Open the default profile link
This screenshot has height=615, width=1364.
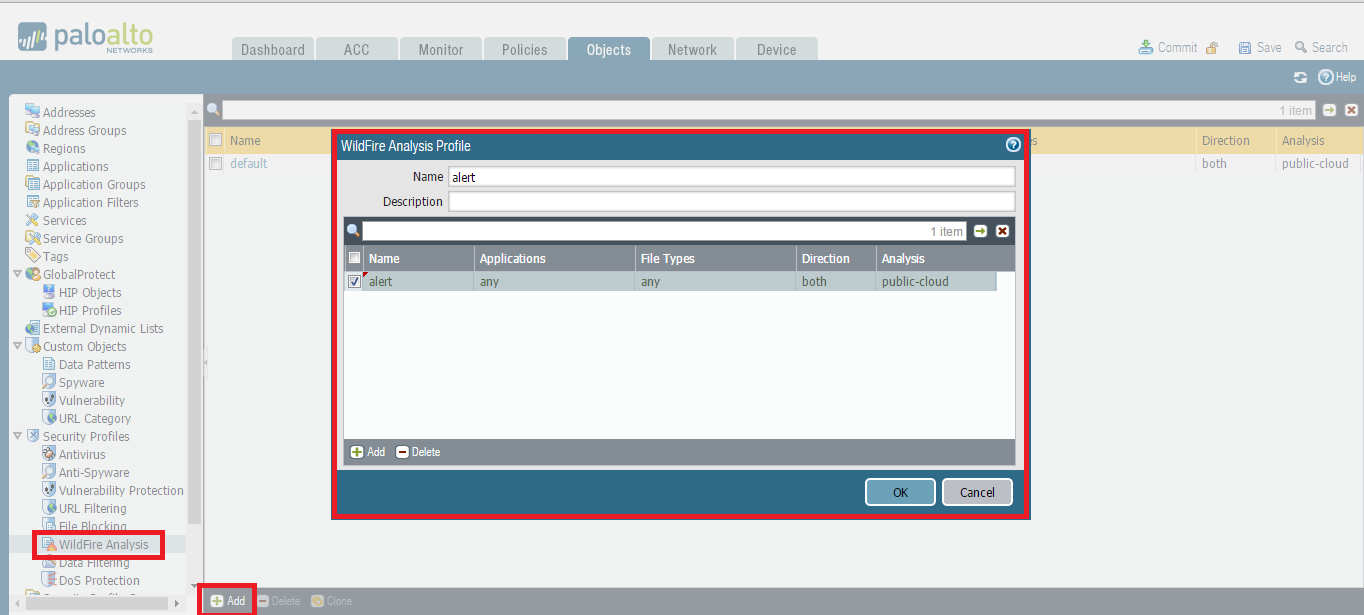[x=249, y=163]
